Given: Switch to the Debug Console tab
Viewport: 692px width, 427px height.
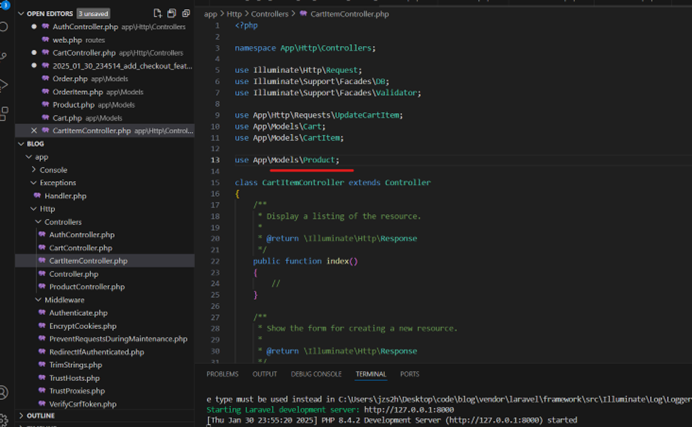Looking at the screenshot, I should point(315,374).
